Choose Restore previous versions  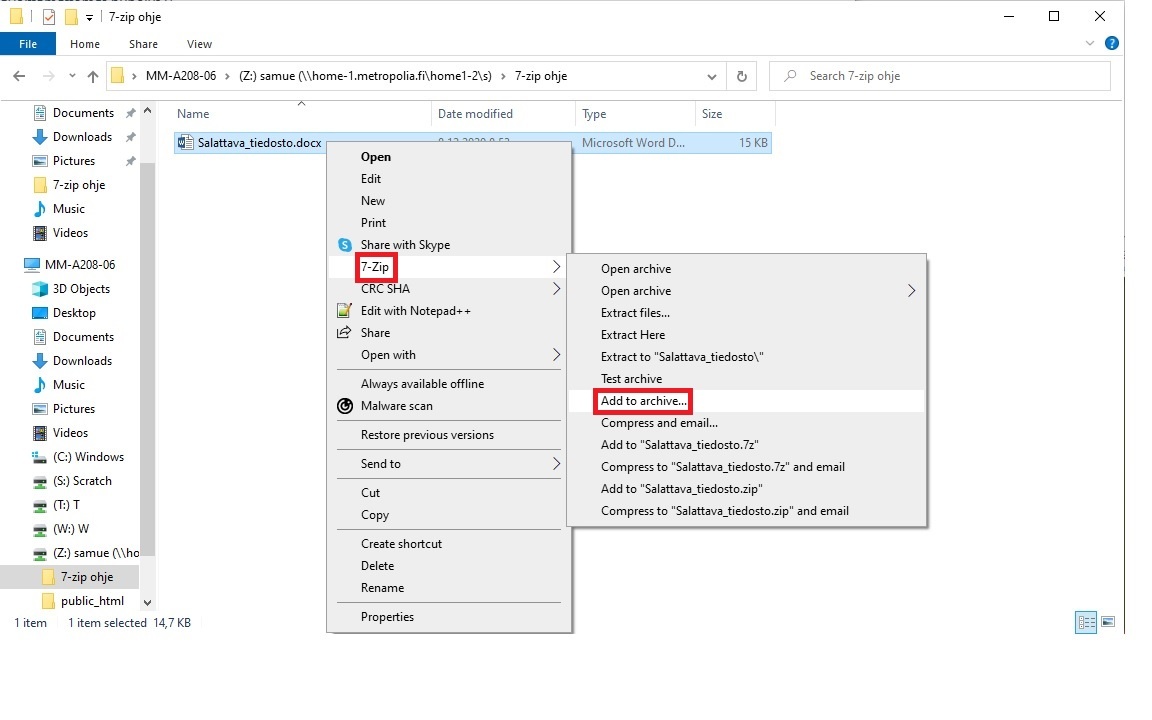[427, 435]
